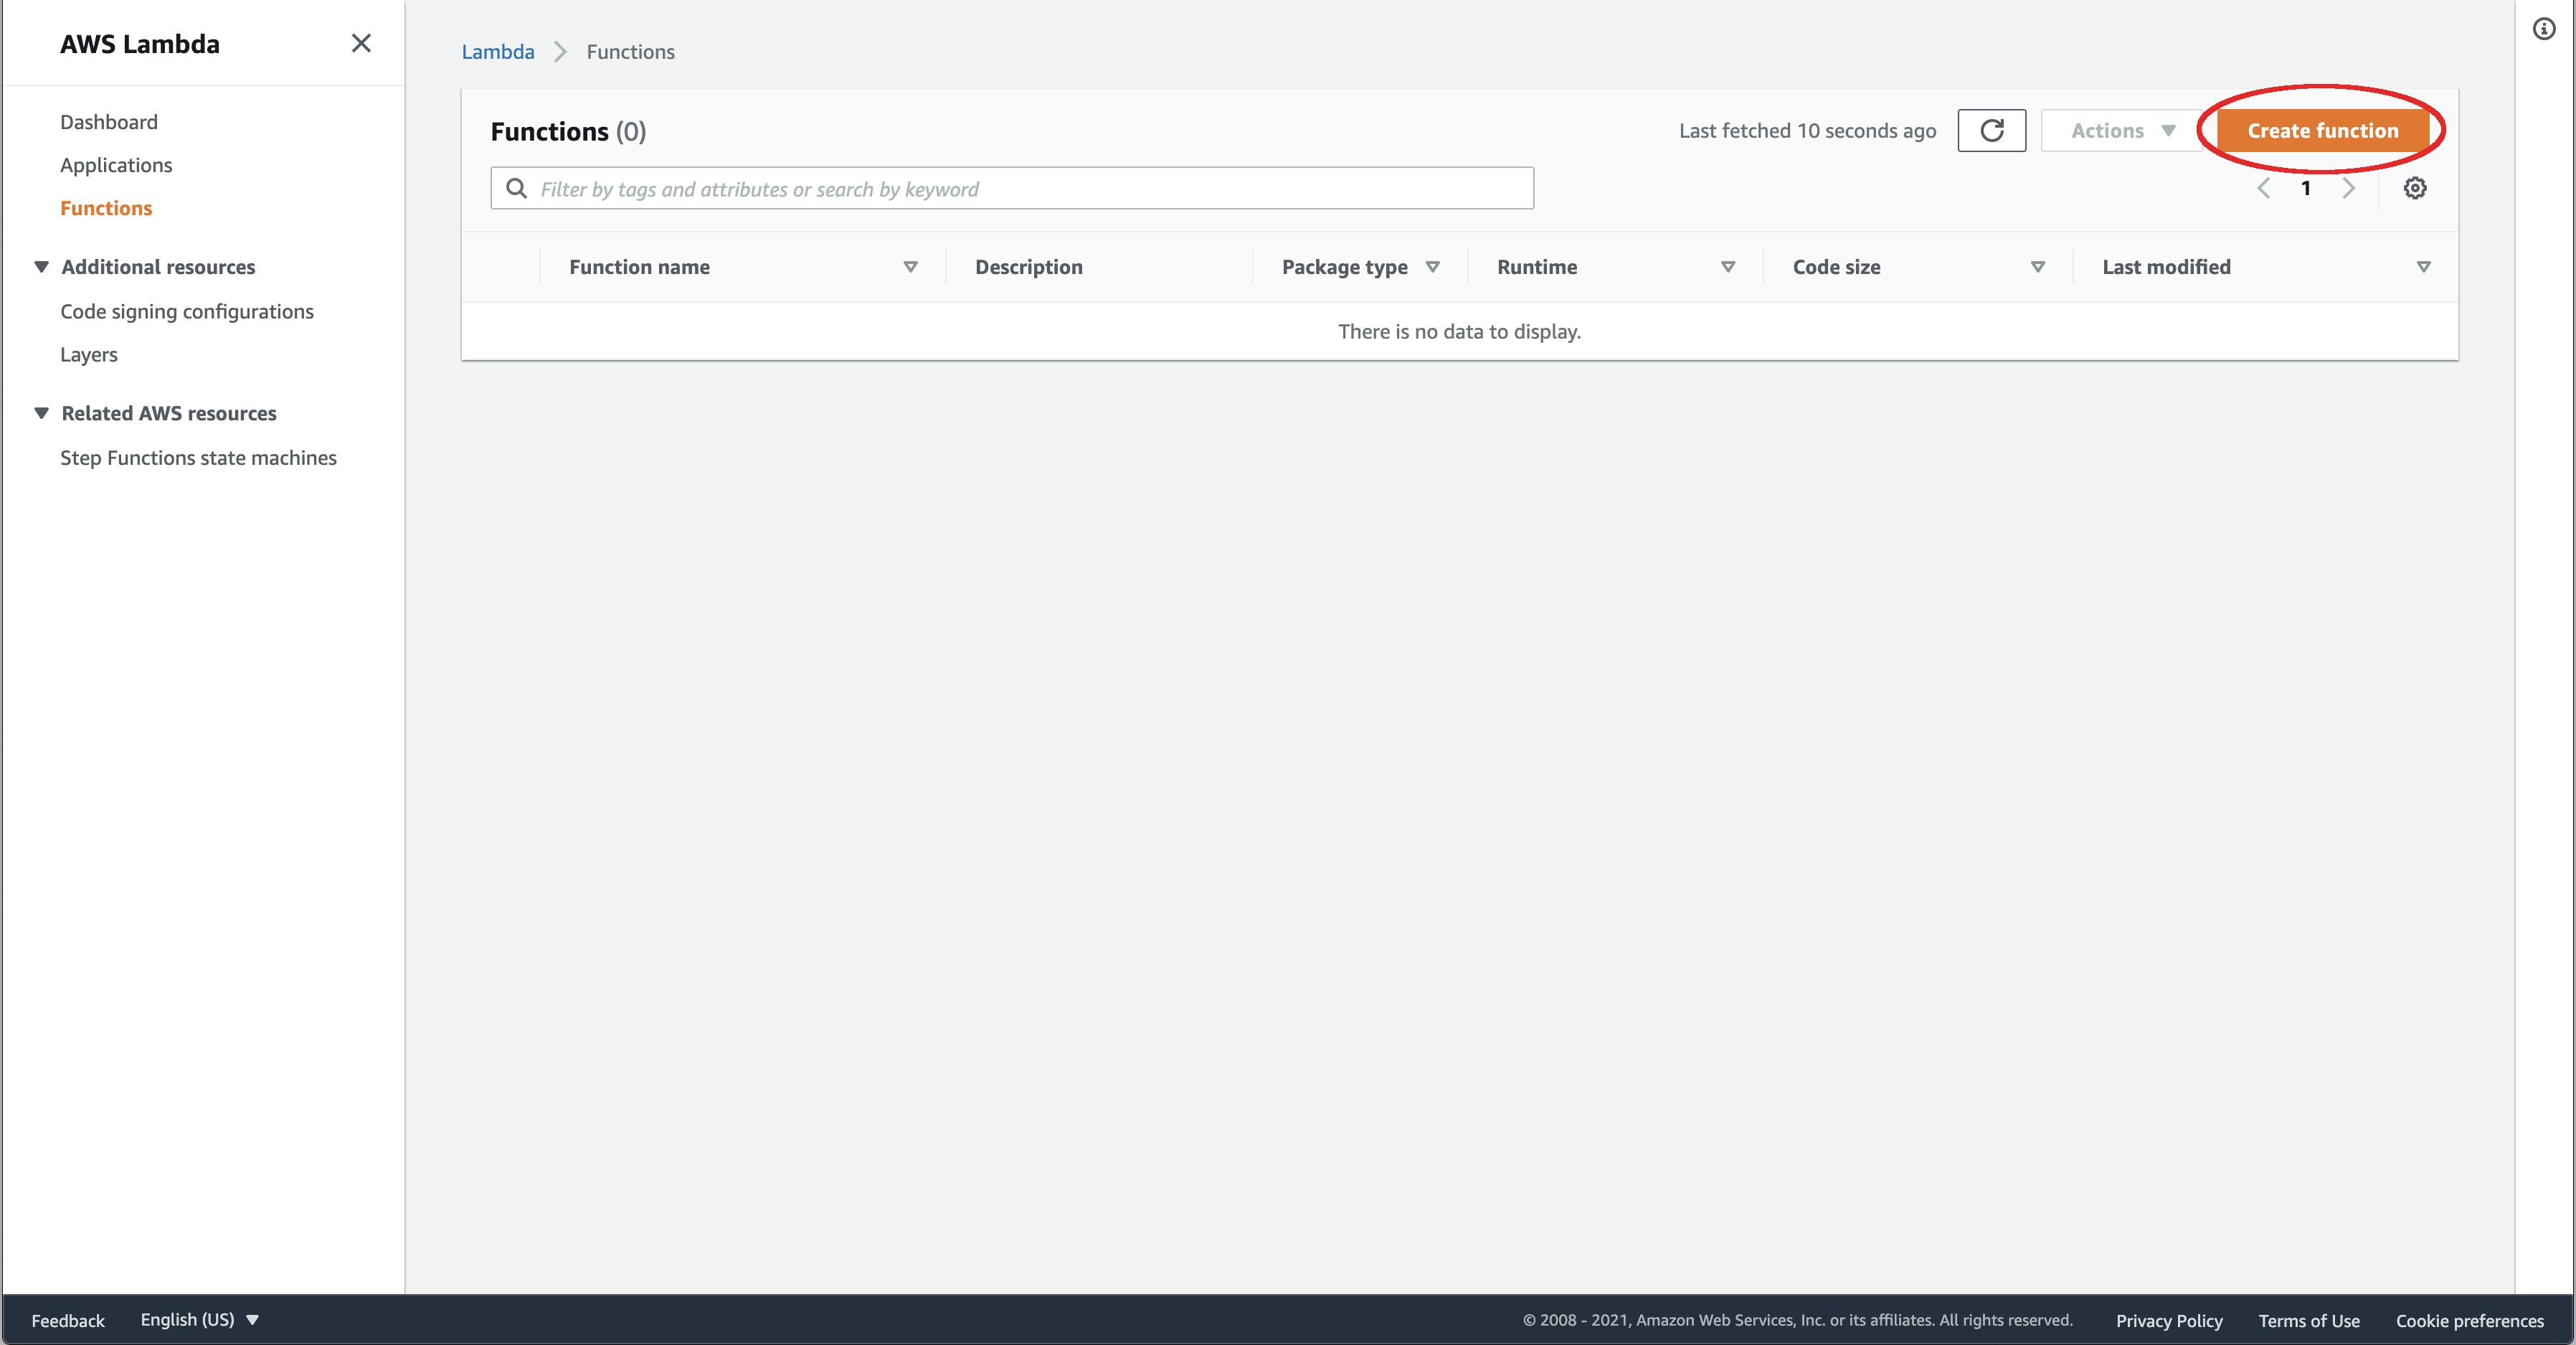Sort by Last modified arrow

click(x=2423, y=267)
